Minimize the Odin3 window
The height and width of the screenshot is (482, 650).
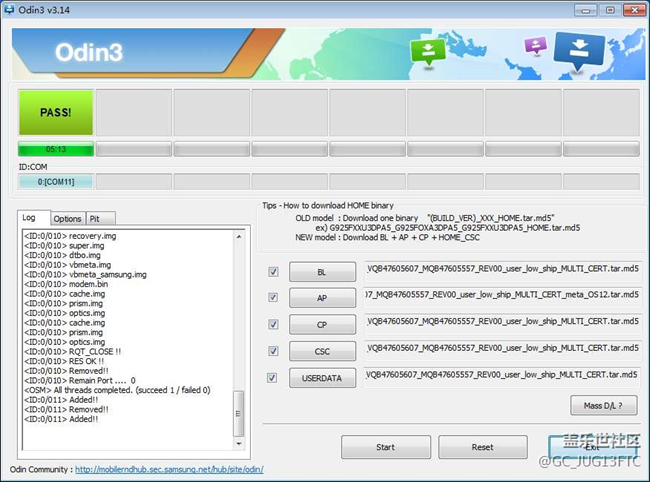586,10
